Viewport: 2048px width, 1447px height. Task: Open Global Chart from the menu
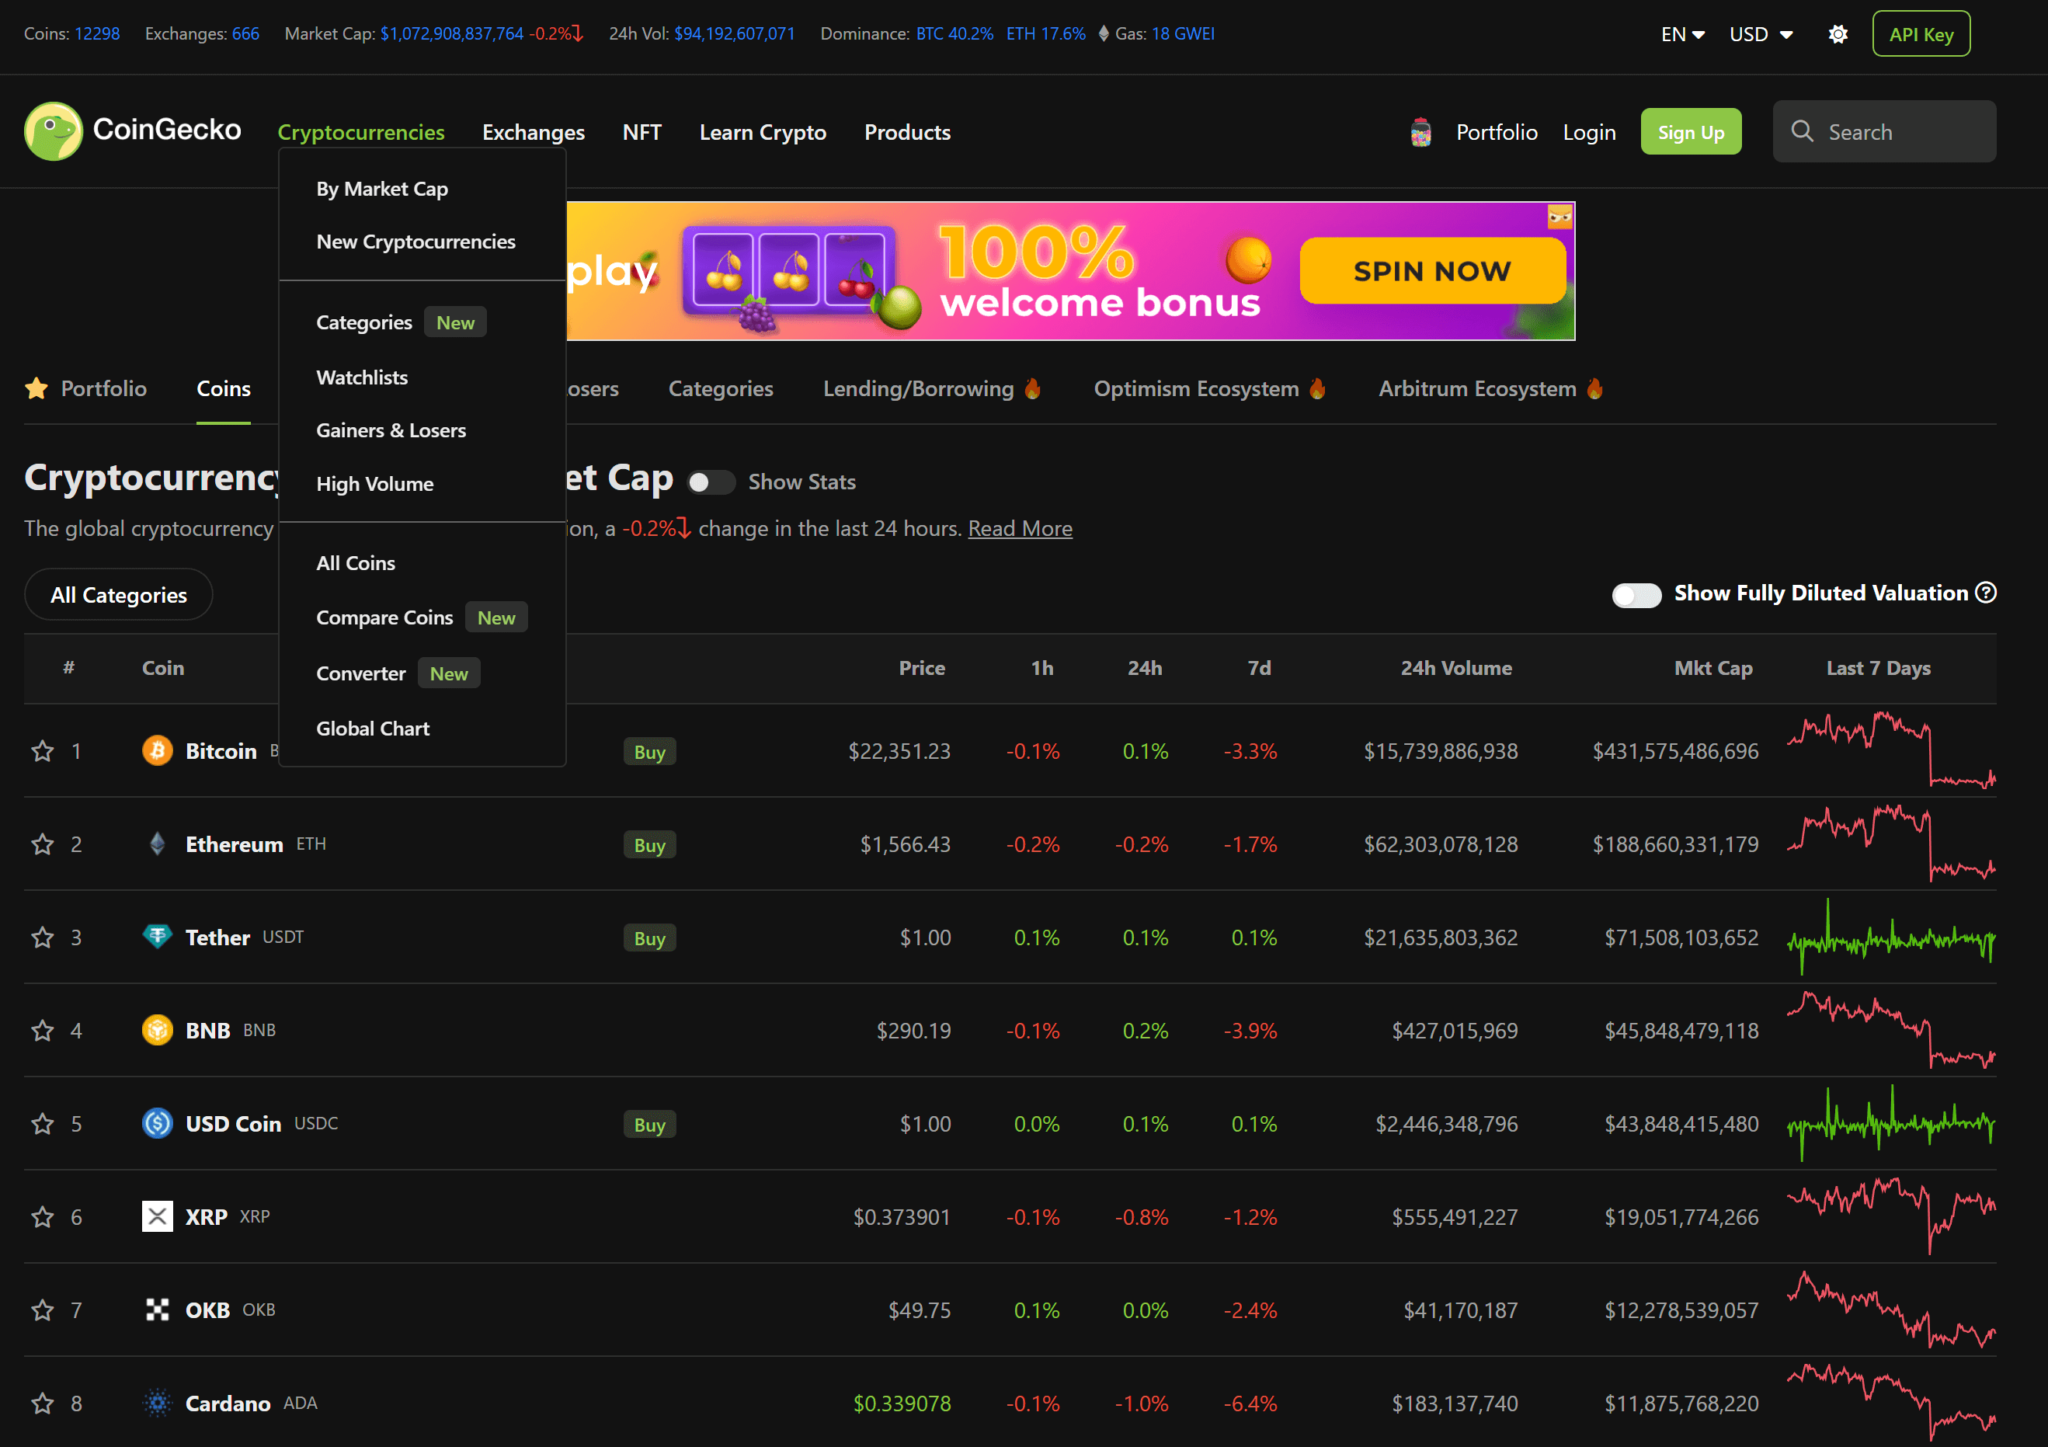tap(373, 729)
